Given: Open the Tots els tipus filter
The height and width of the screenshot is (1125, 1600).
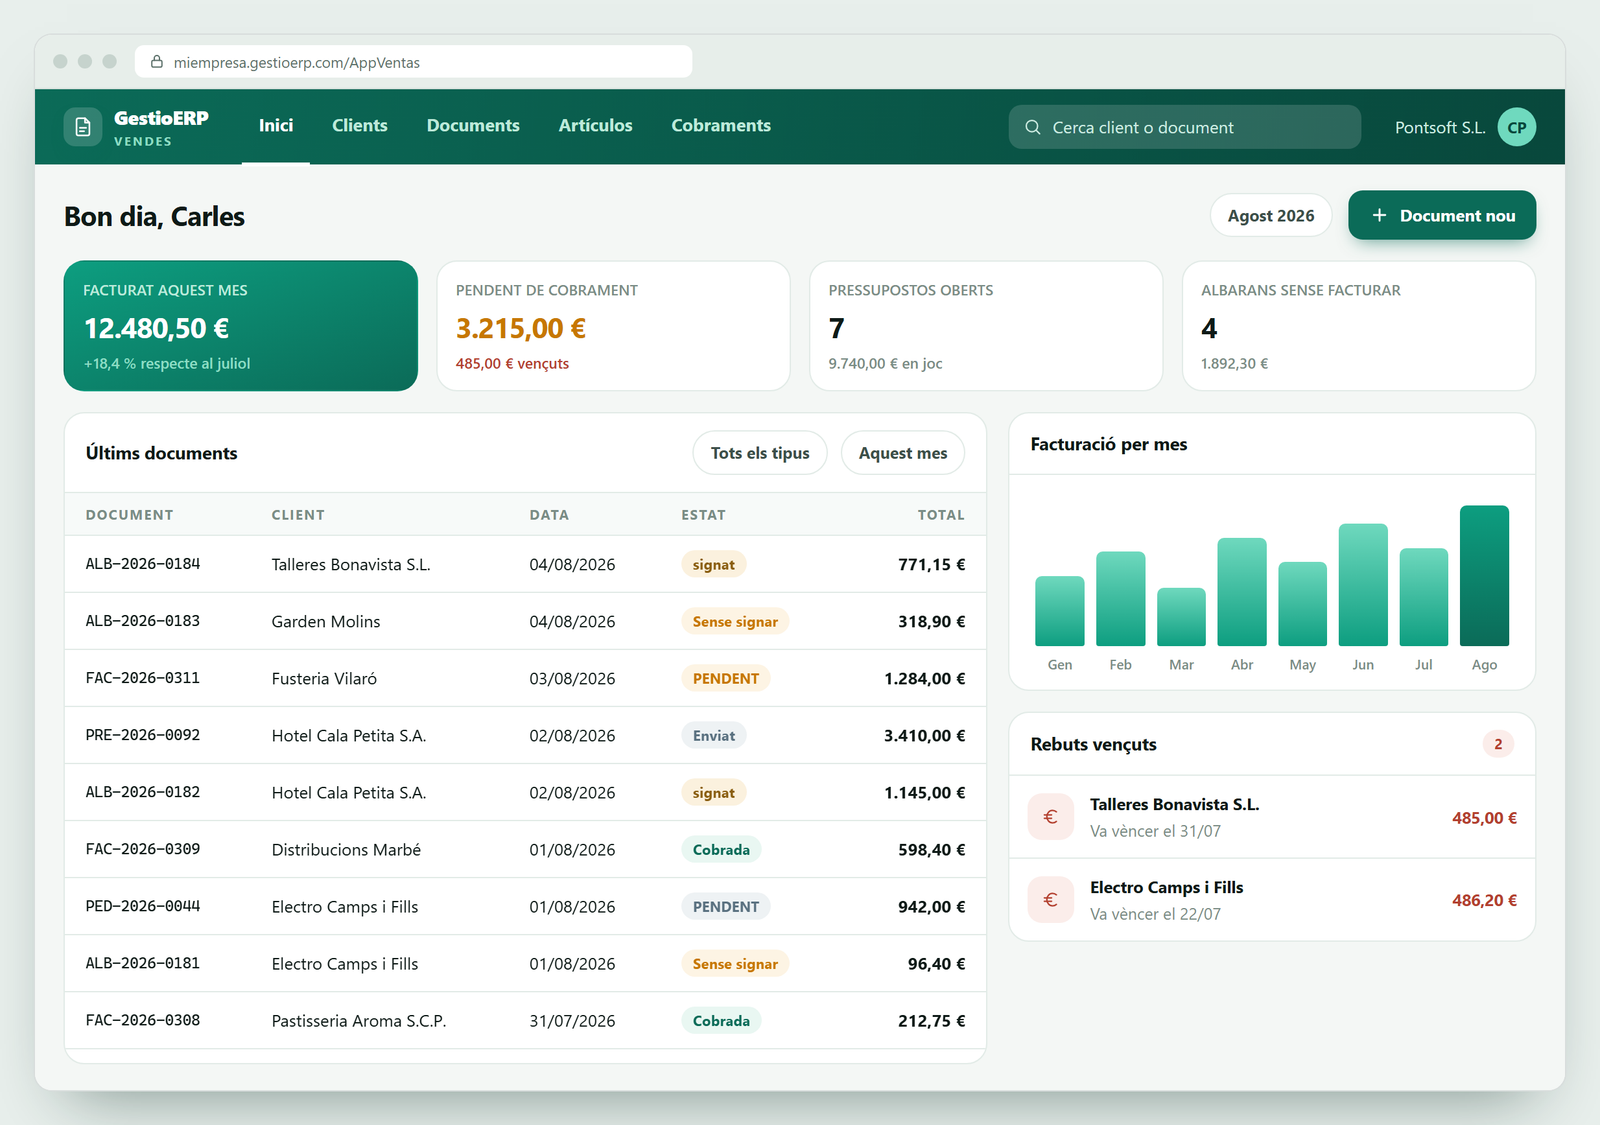Looking at the screenshot, I should click(760, 453).
